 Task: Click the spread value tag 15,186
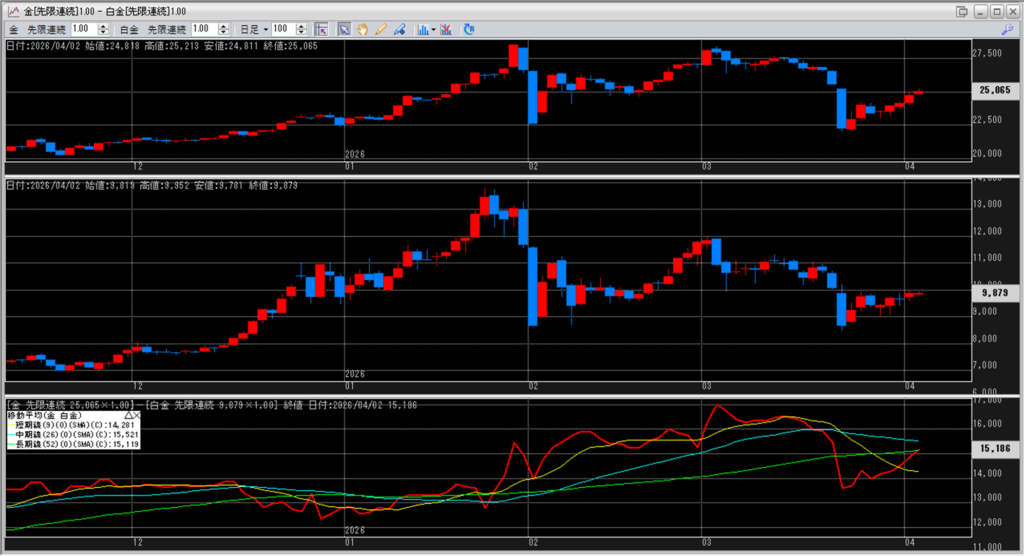995,449
